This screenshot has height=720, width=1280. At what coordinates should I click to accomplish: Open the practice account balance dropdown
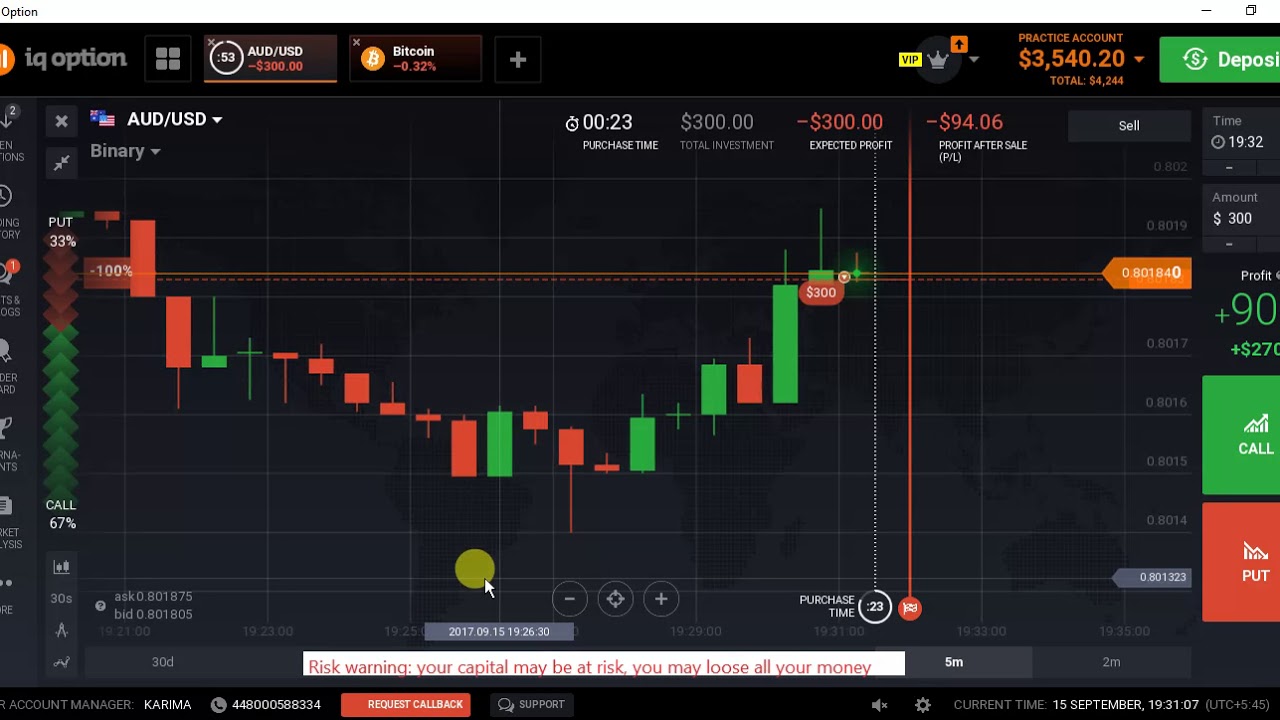point(1139,60)
